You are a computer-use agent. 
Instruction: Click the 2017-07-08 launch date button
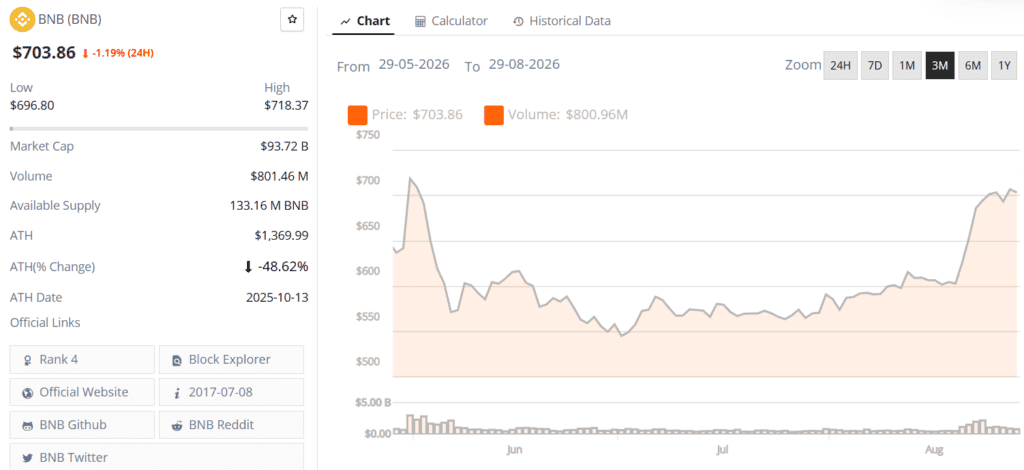point(231,392)
